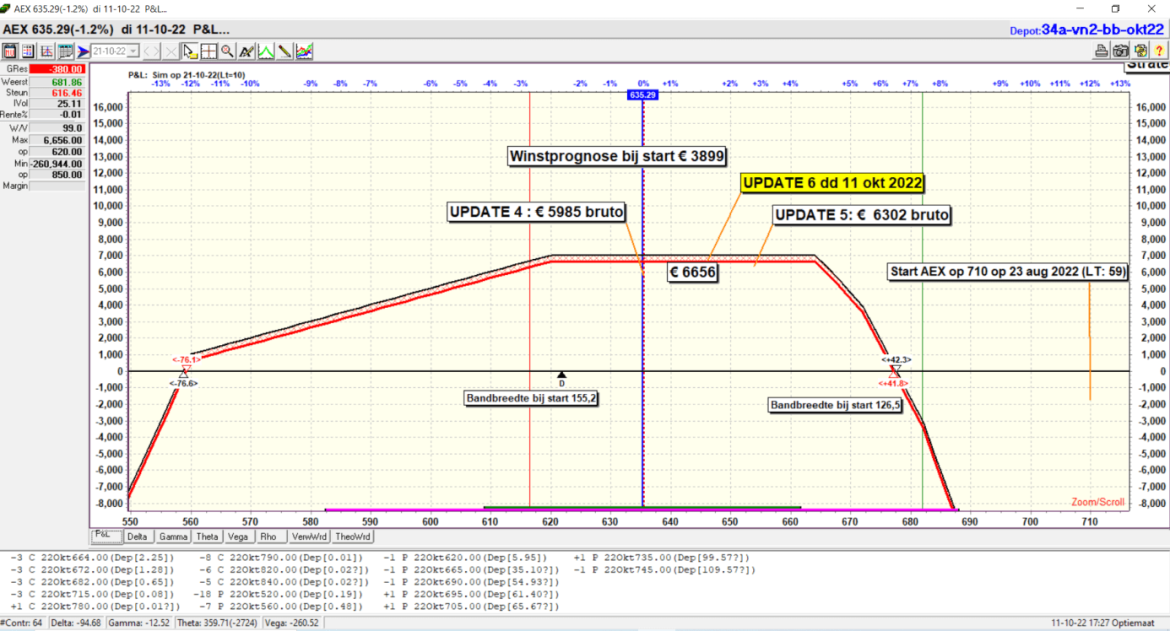Screen dimensions: 1170x631
Task: Toggle the crosshair cursor tool
Action: 208,51
